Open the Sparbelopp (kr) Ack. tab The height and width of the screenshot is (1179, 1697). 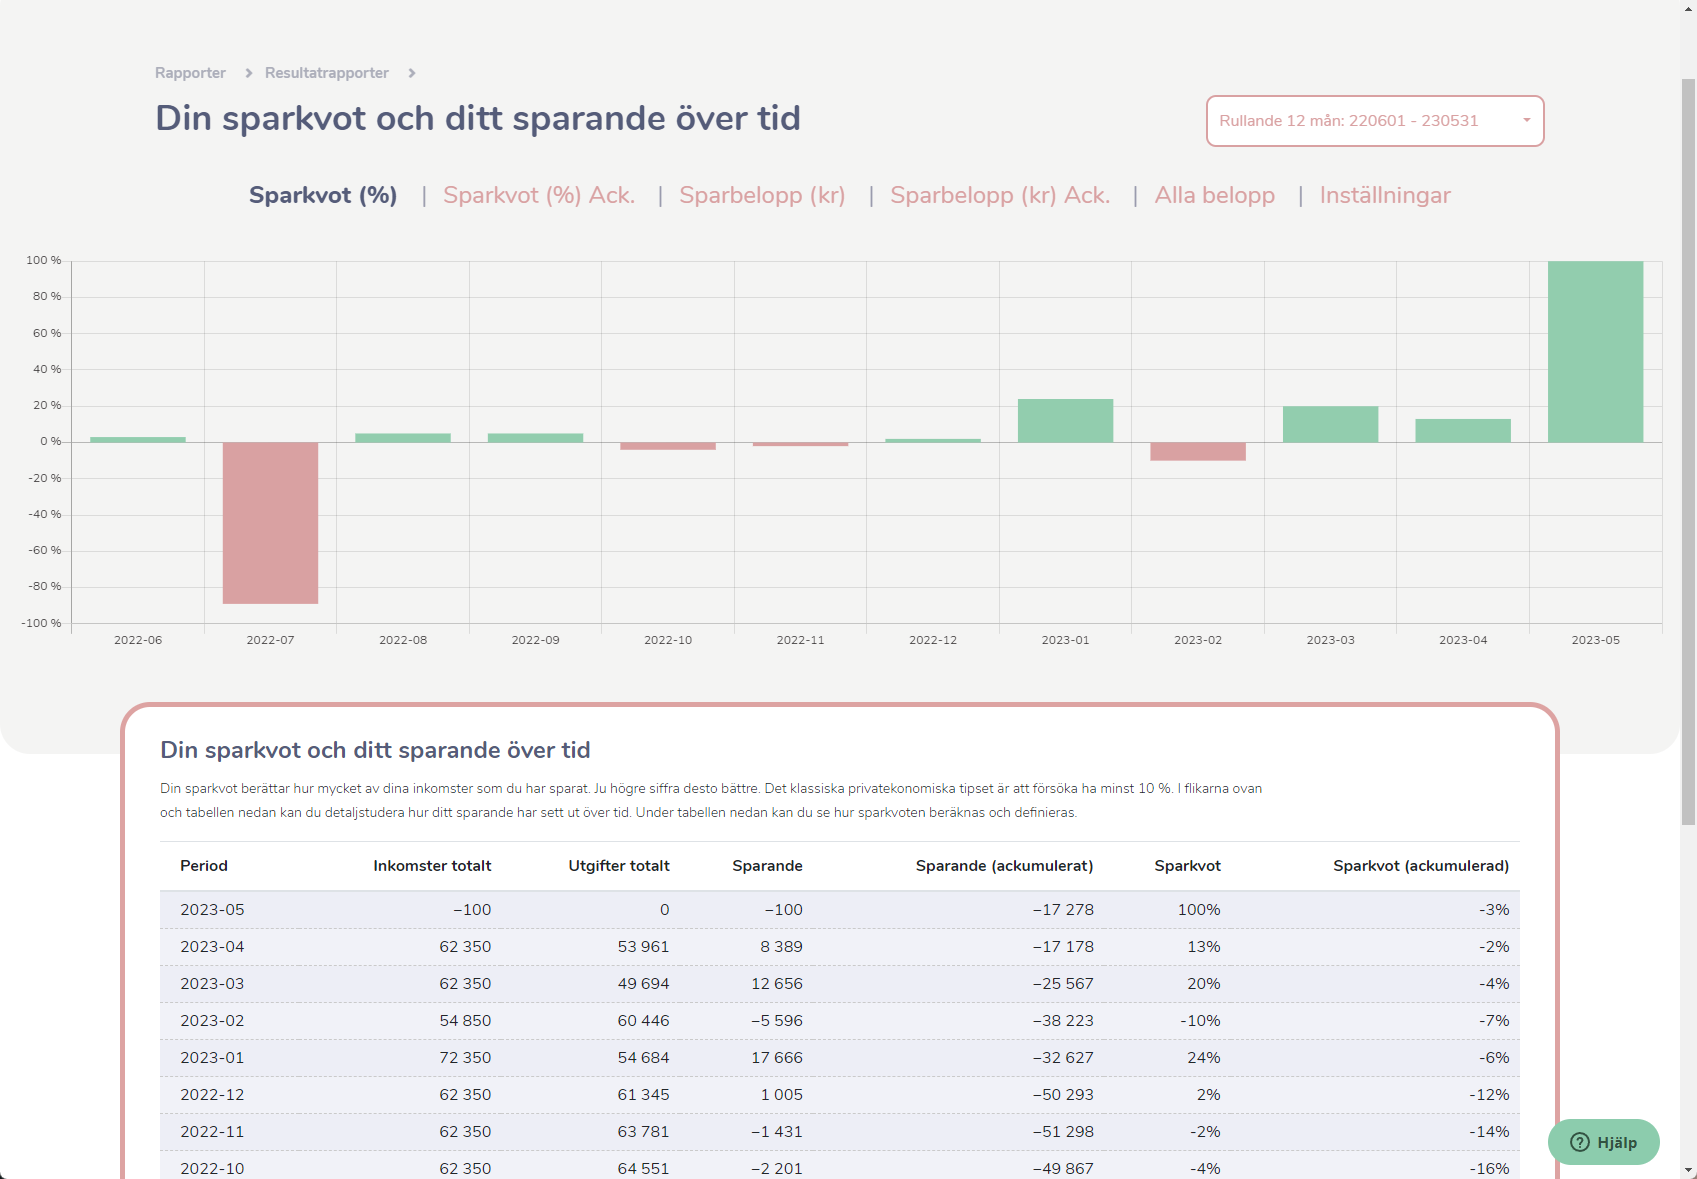(1000, 195)
